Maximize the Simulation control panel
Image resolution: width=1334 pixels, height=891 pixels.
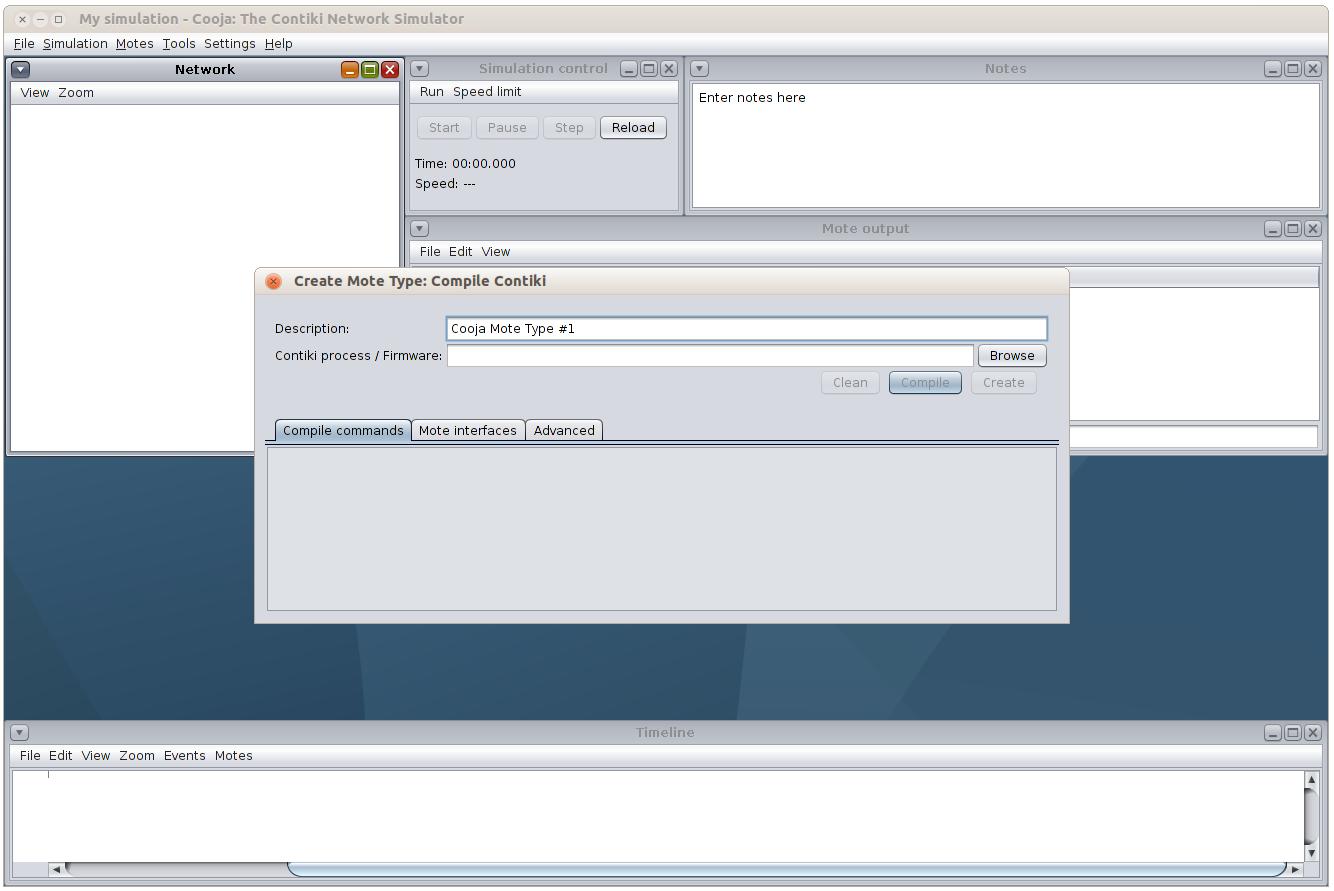649,69
